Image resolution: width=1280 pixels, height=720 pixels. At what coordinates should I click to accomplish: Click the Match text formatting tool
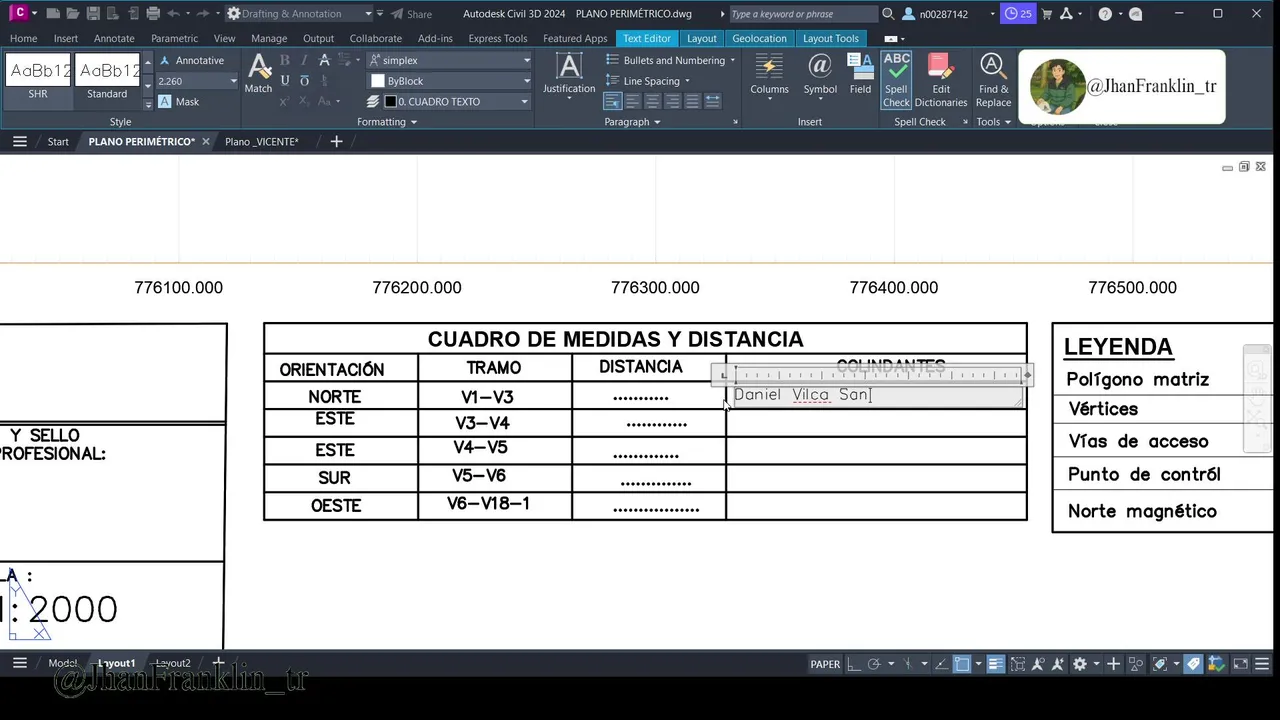258,74
